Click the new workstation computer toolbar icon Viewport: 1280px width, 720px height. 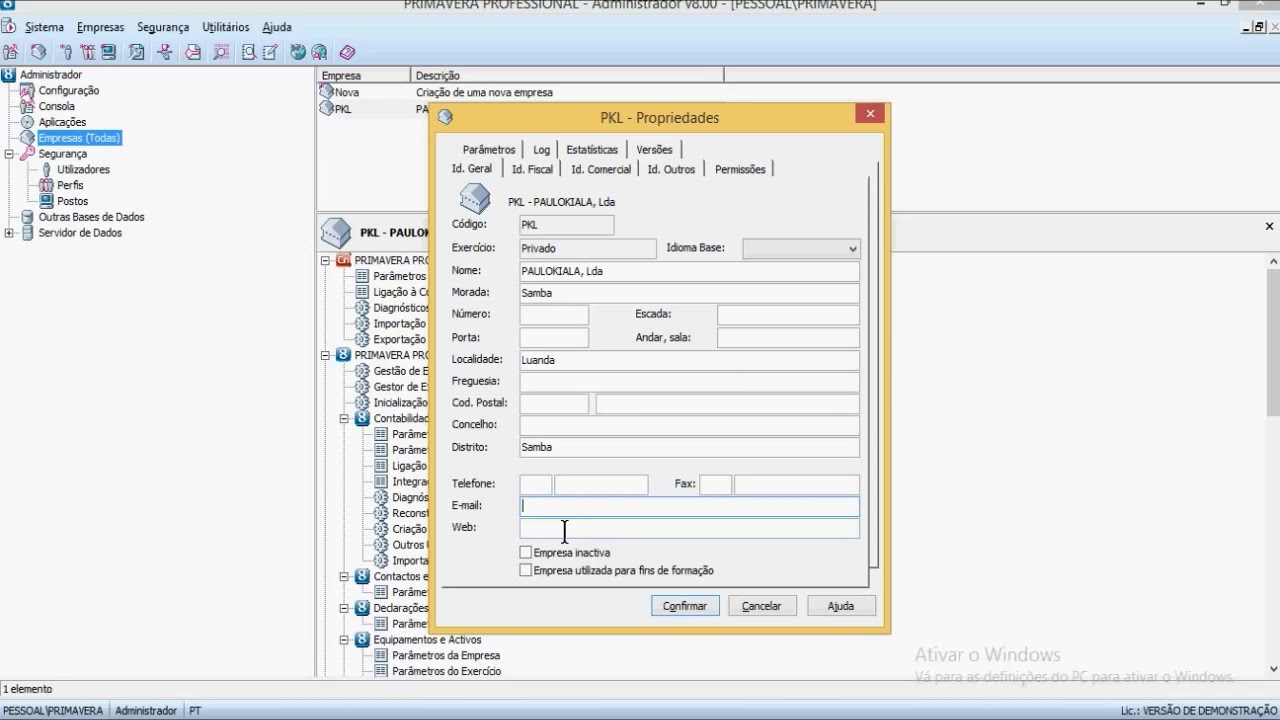[108, 52]
